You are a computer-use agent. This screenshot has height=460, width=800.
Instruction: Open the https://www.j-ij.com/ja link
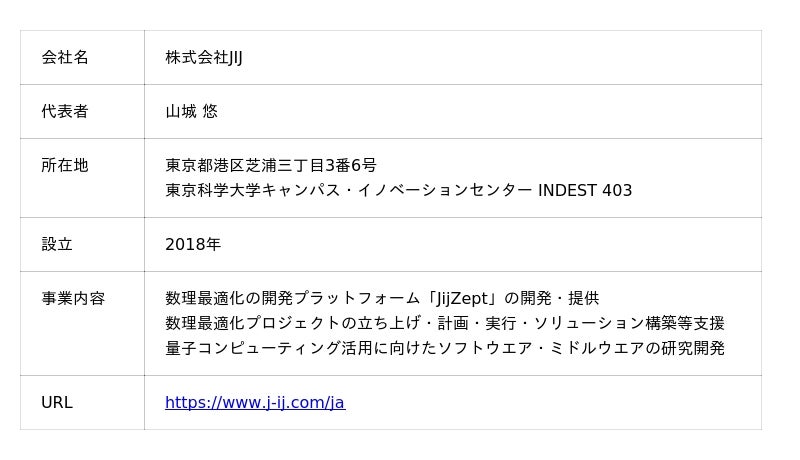click(255, 403)
